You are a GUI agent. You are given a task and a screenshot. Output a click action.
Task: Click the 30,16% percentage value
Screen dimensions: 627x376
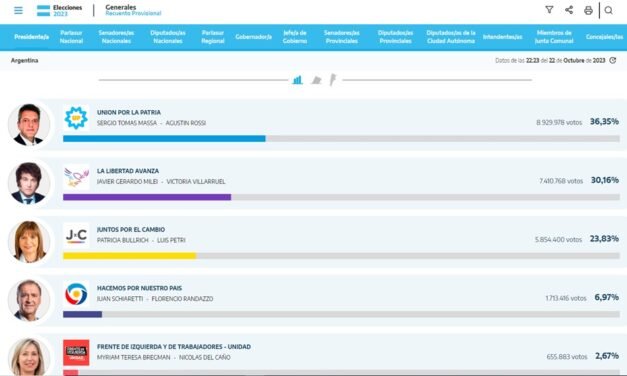pos(605,180)
